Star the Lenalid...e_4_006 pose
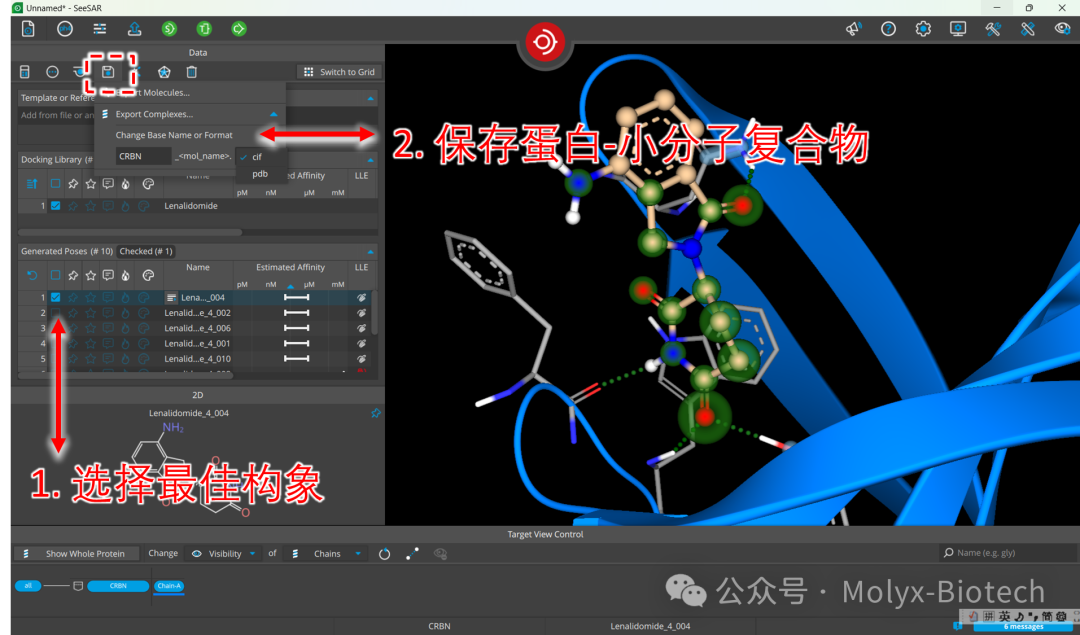 tap(90, 329)
